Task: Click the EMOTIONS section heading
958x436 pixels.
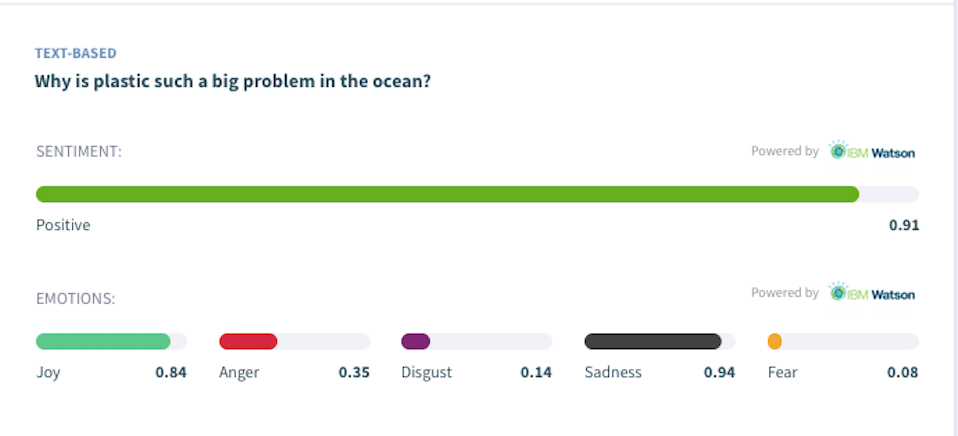Action: click(75, 298)
